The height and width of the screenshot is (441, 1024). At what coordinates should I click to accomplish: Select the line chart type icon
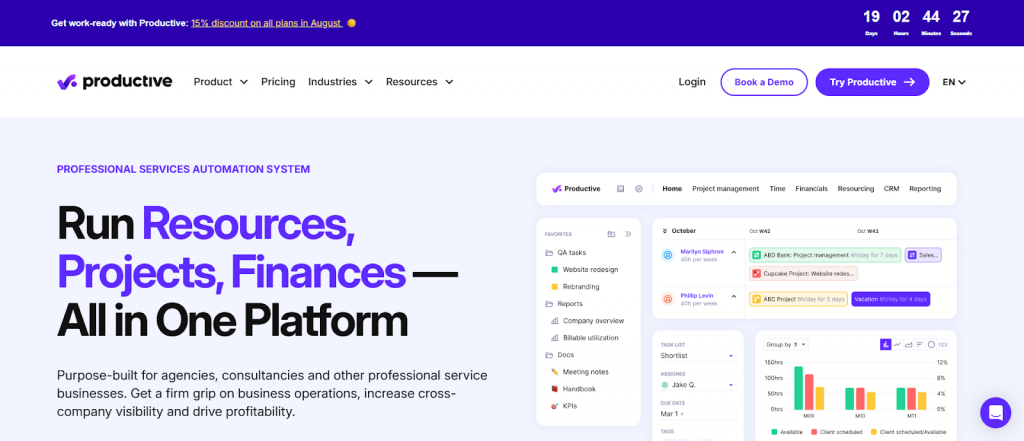pyautogui.click(x=898, y=344)
